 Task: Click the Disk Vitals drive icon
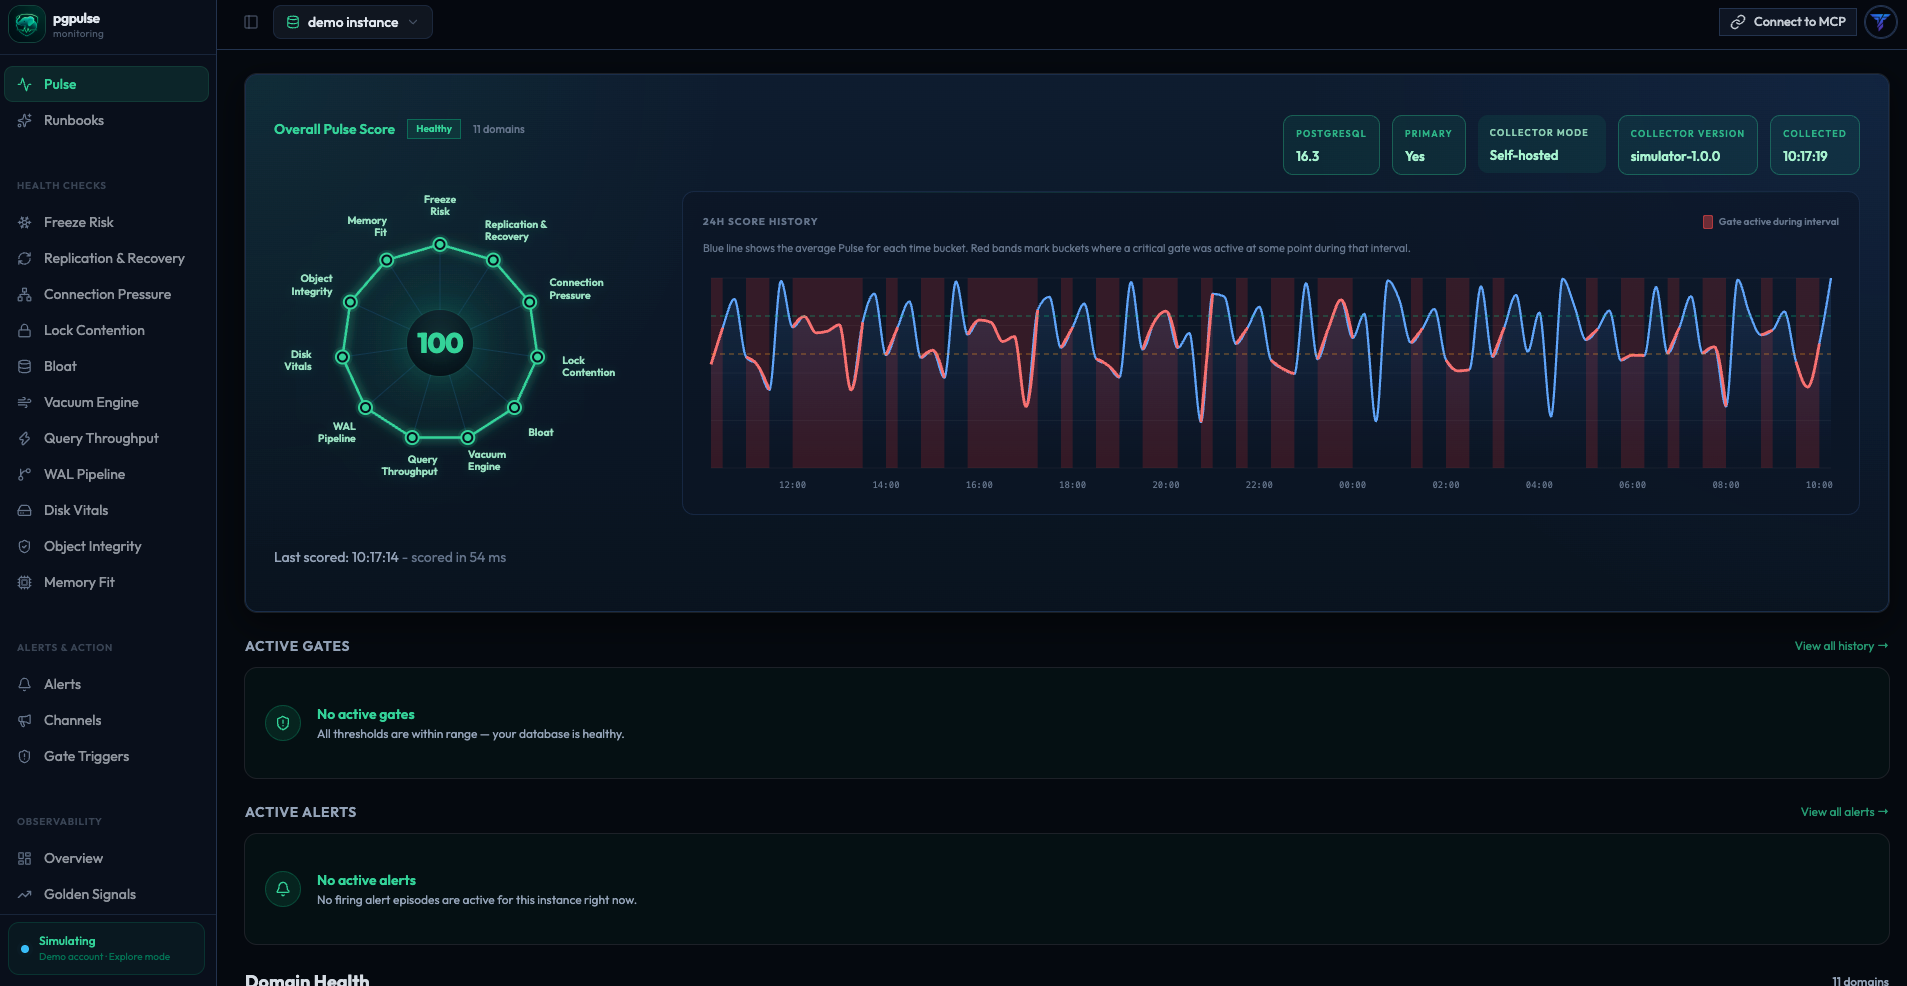pos(25,510)
